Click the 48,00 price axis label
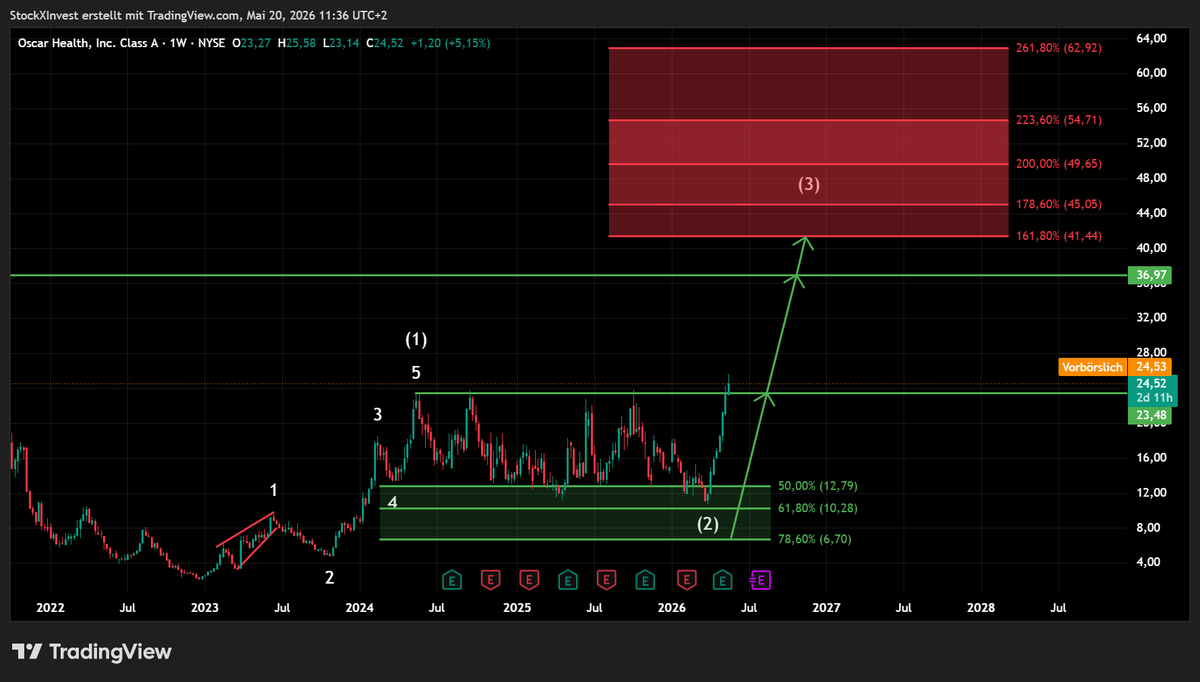1200x682 pixels. [1151, 178]
